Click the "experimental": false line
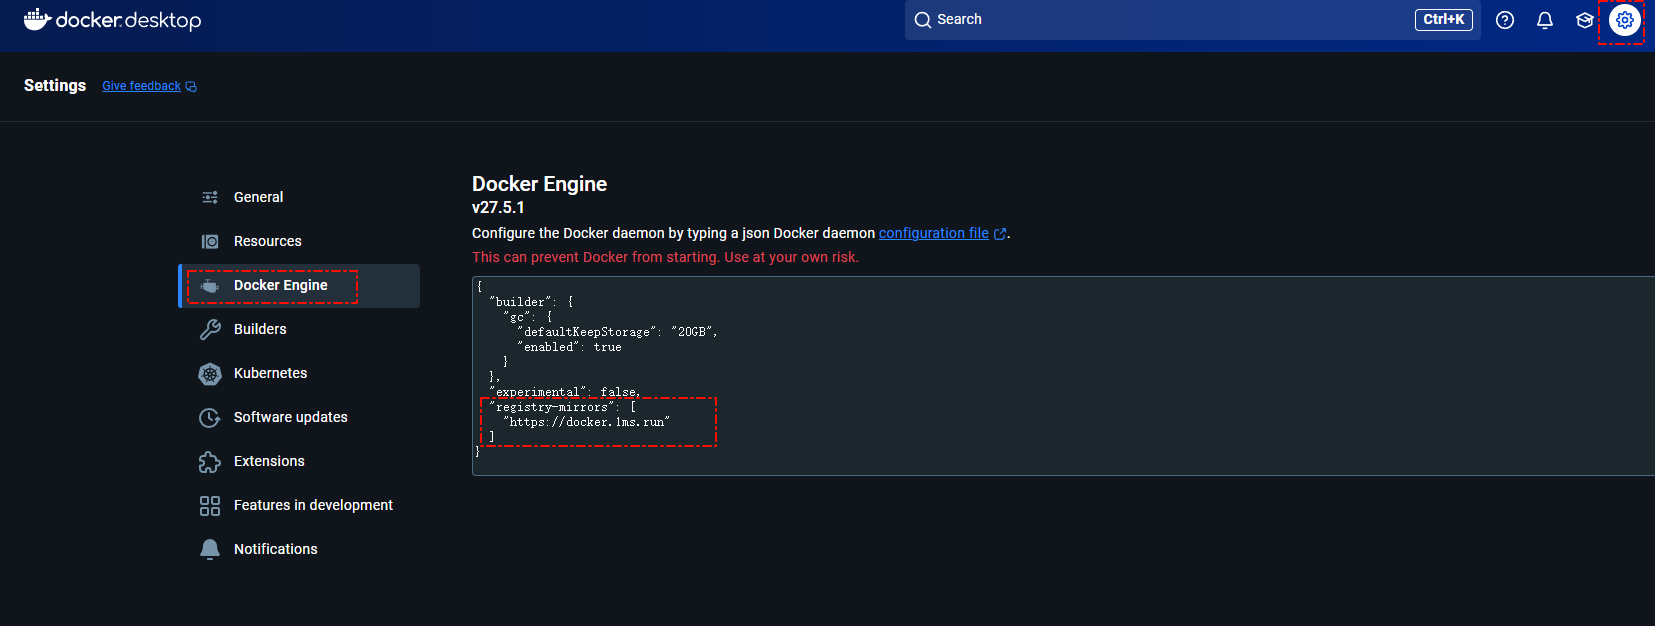This screenshot has width=1655, height=626. tap(565, 392)
